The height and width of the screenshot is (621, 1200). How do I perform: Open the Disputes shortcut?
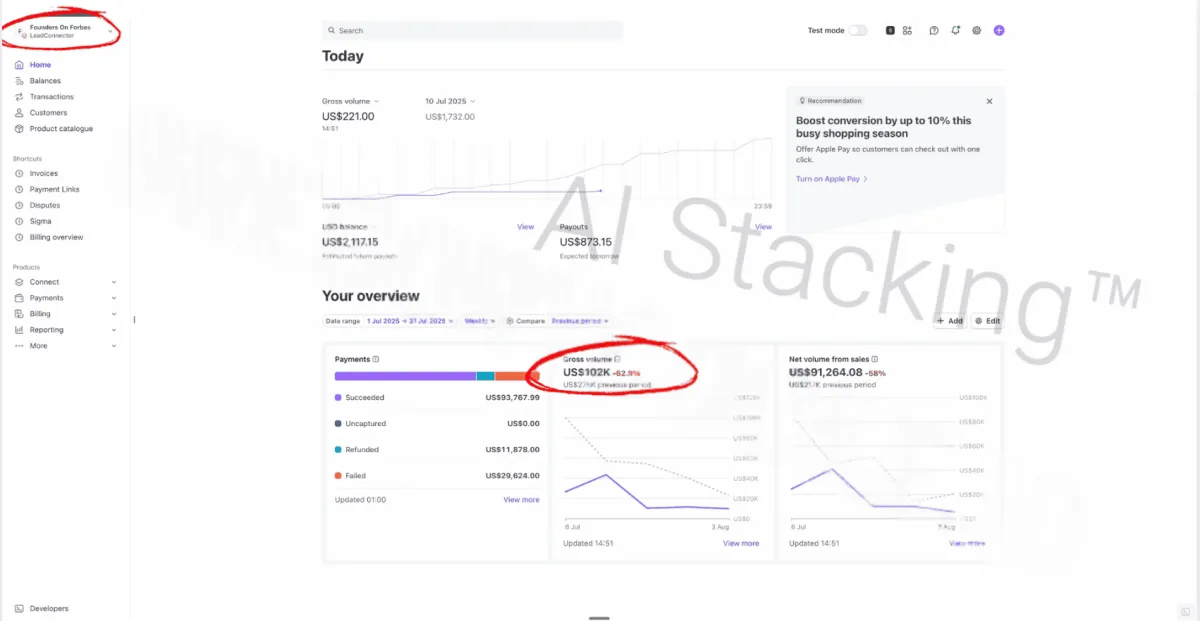[45, 205]
